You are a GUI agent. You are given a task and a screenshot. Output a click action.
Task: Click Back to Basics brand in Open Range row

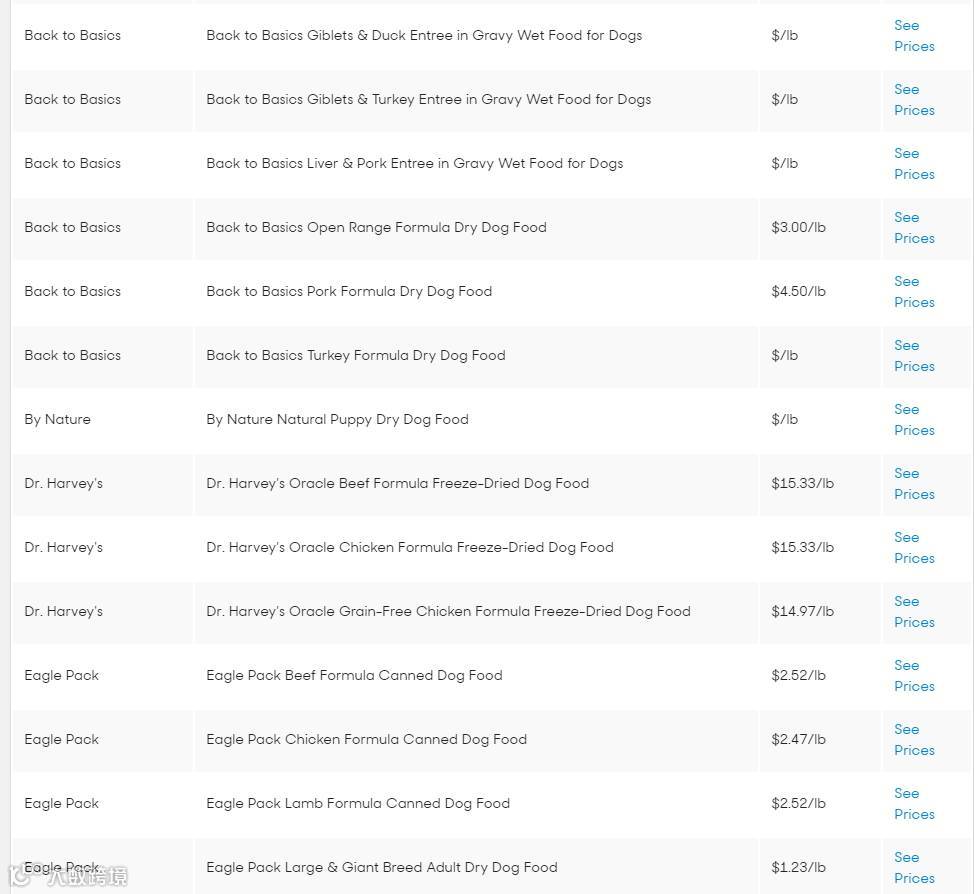(73, 227)
